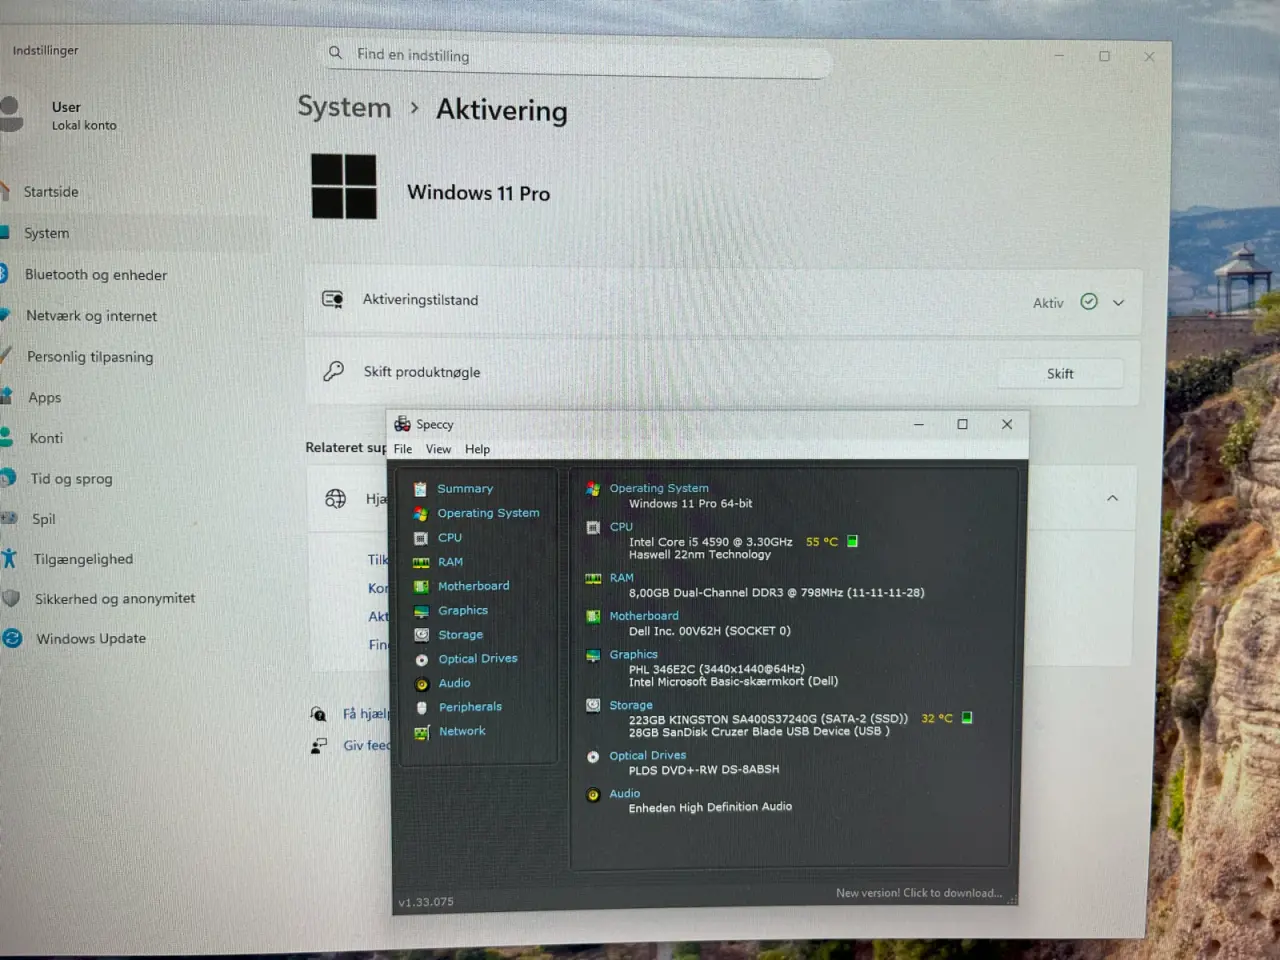This screenshot has width=1280, height=960.
Task: Select System in Settings sidebar
Action: (x=46, y=233)
